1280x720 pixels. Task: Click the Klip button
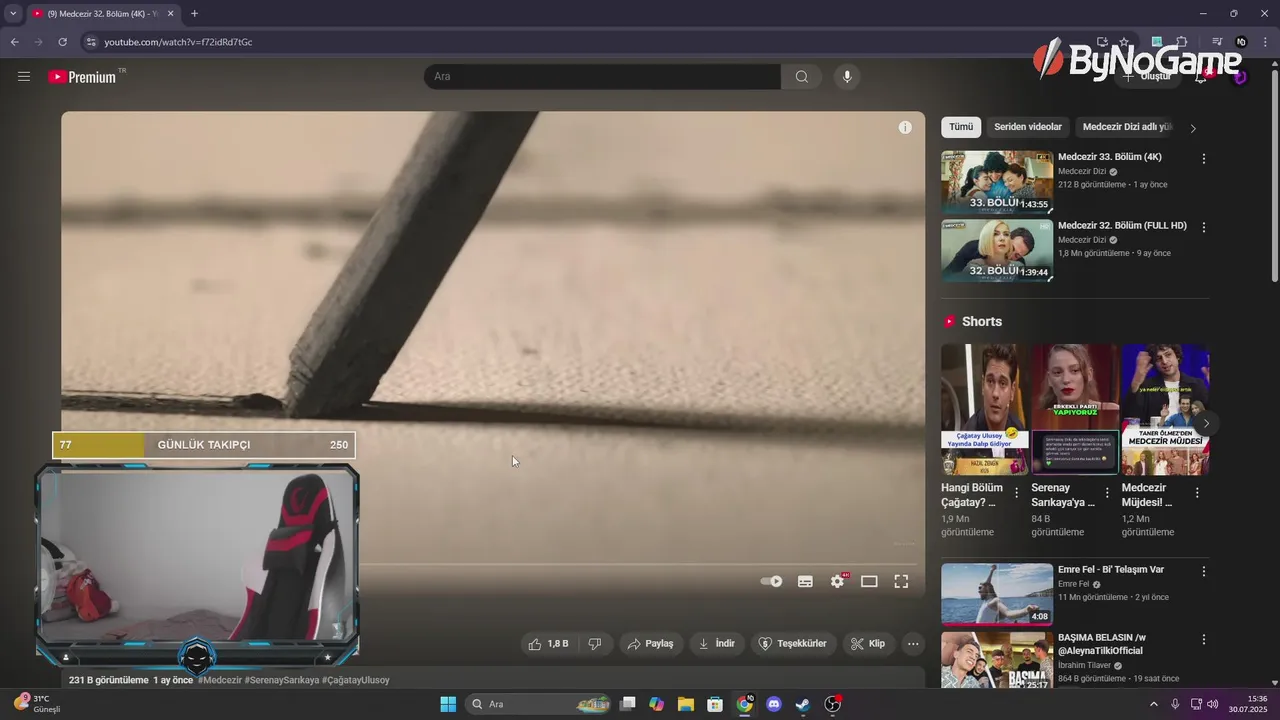[867, 644]
